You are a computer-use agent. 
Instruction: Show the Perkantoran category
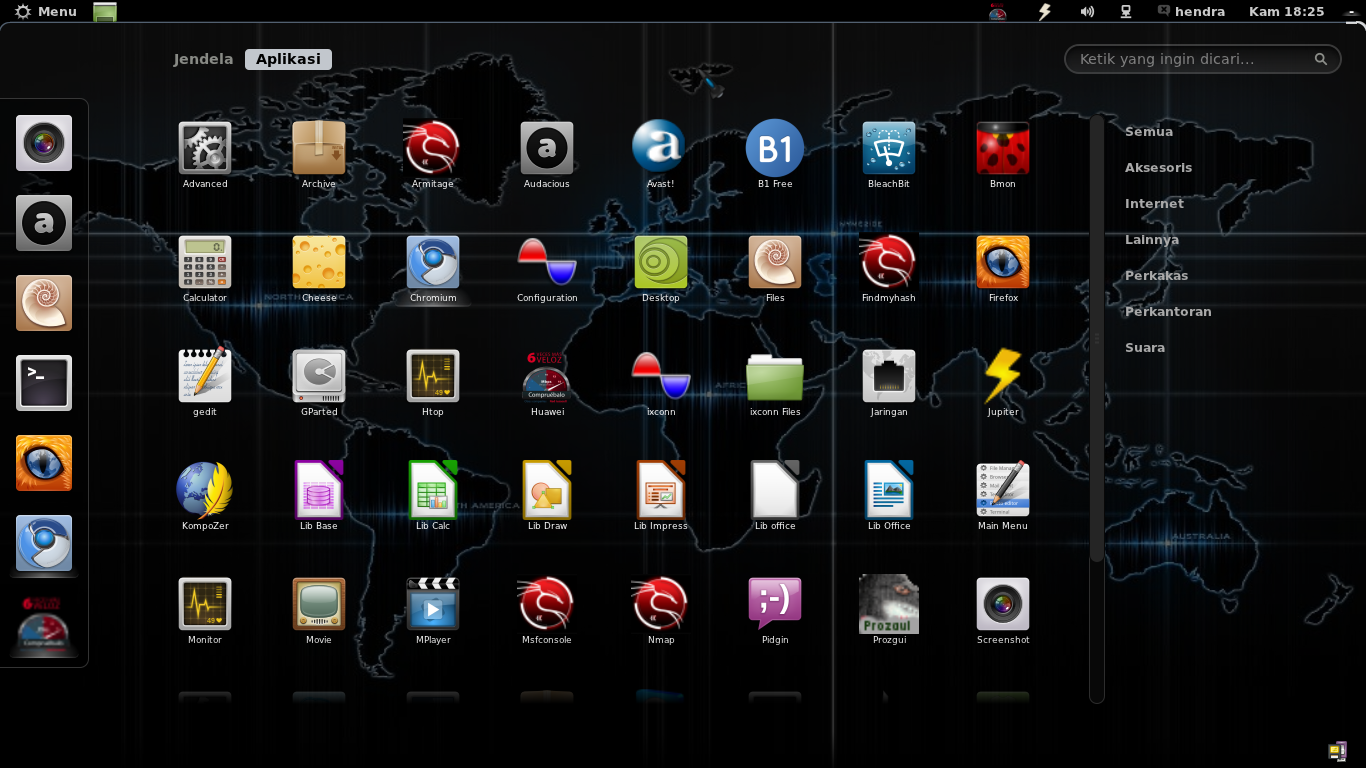pyautogui.click(x=1168, y=311)
